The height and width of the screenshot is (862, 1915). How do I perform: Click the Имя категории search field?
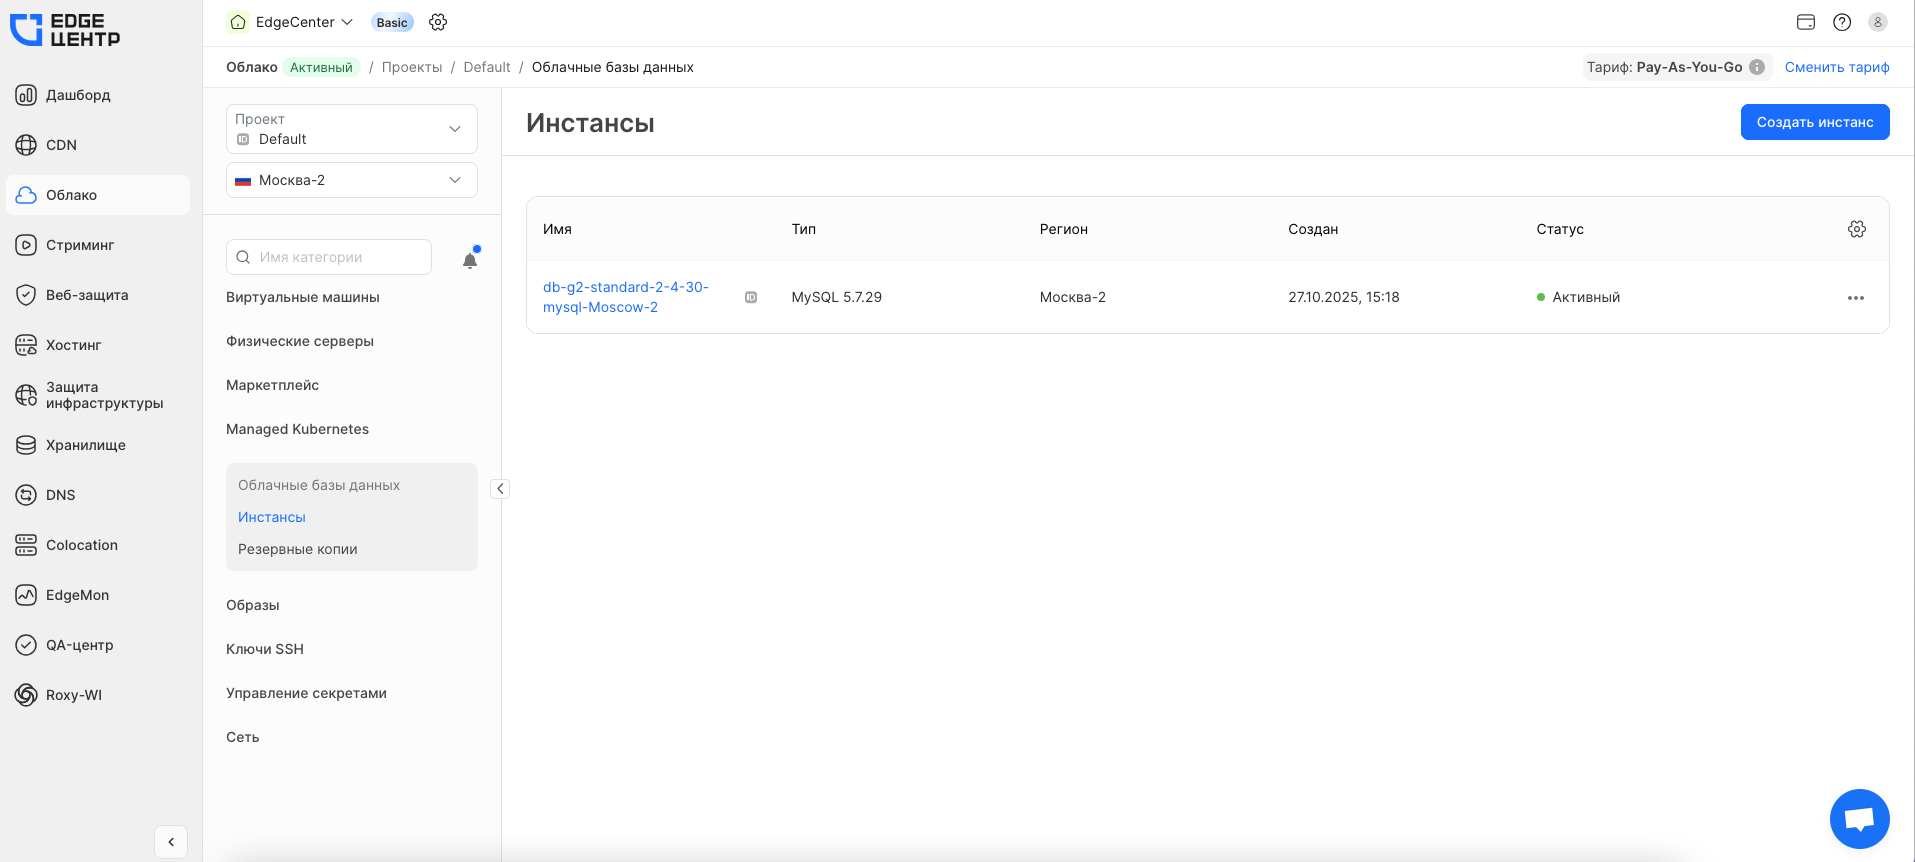pyautogui.click(x=330, y=257)
